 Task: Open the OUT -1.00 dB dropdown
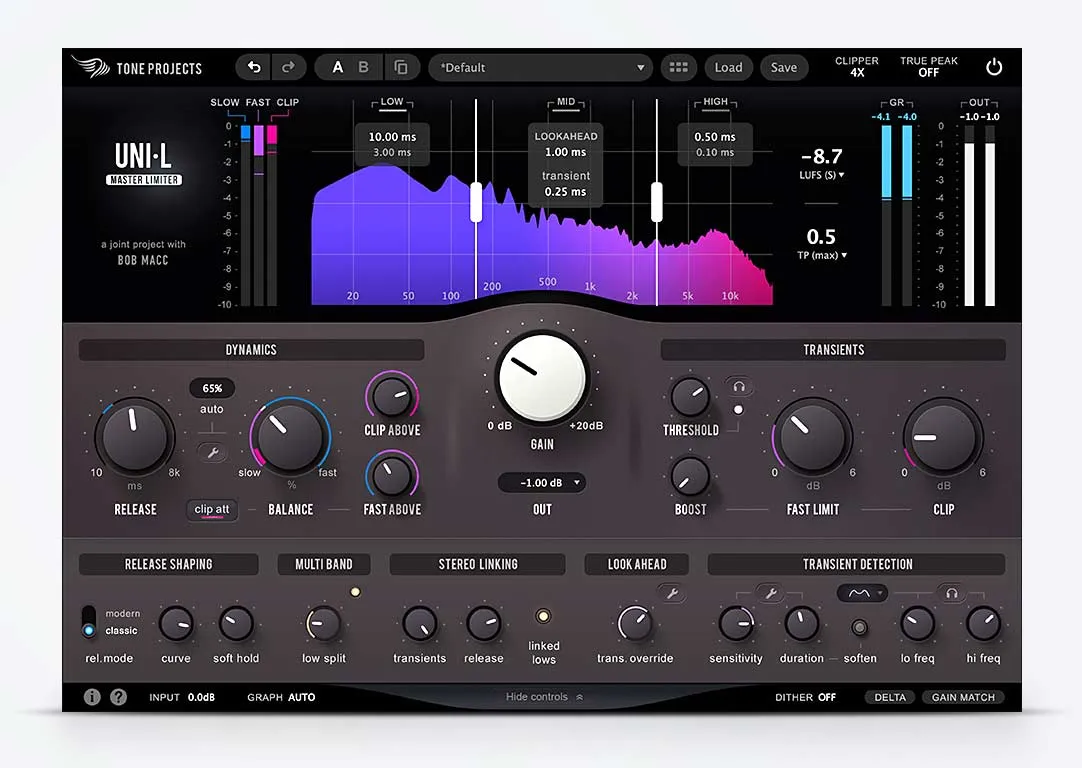coord(542,482)
